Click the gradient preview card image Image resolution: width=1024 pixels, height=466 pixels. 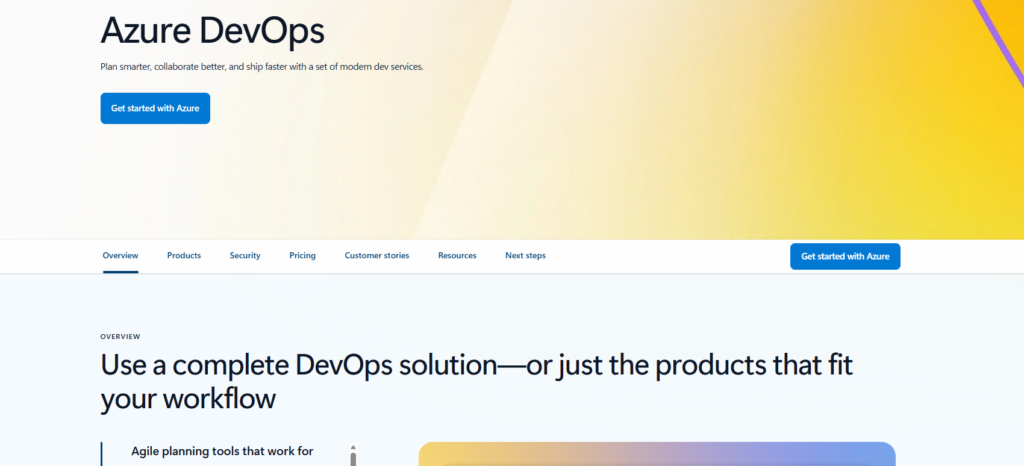(x=656, y=454)
